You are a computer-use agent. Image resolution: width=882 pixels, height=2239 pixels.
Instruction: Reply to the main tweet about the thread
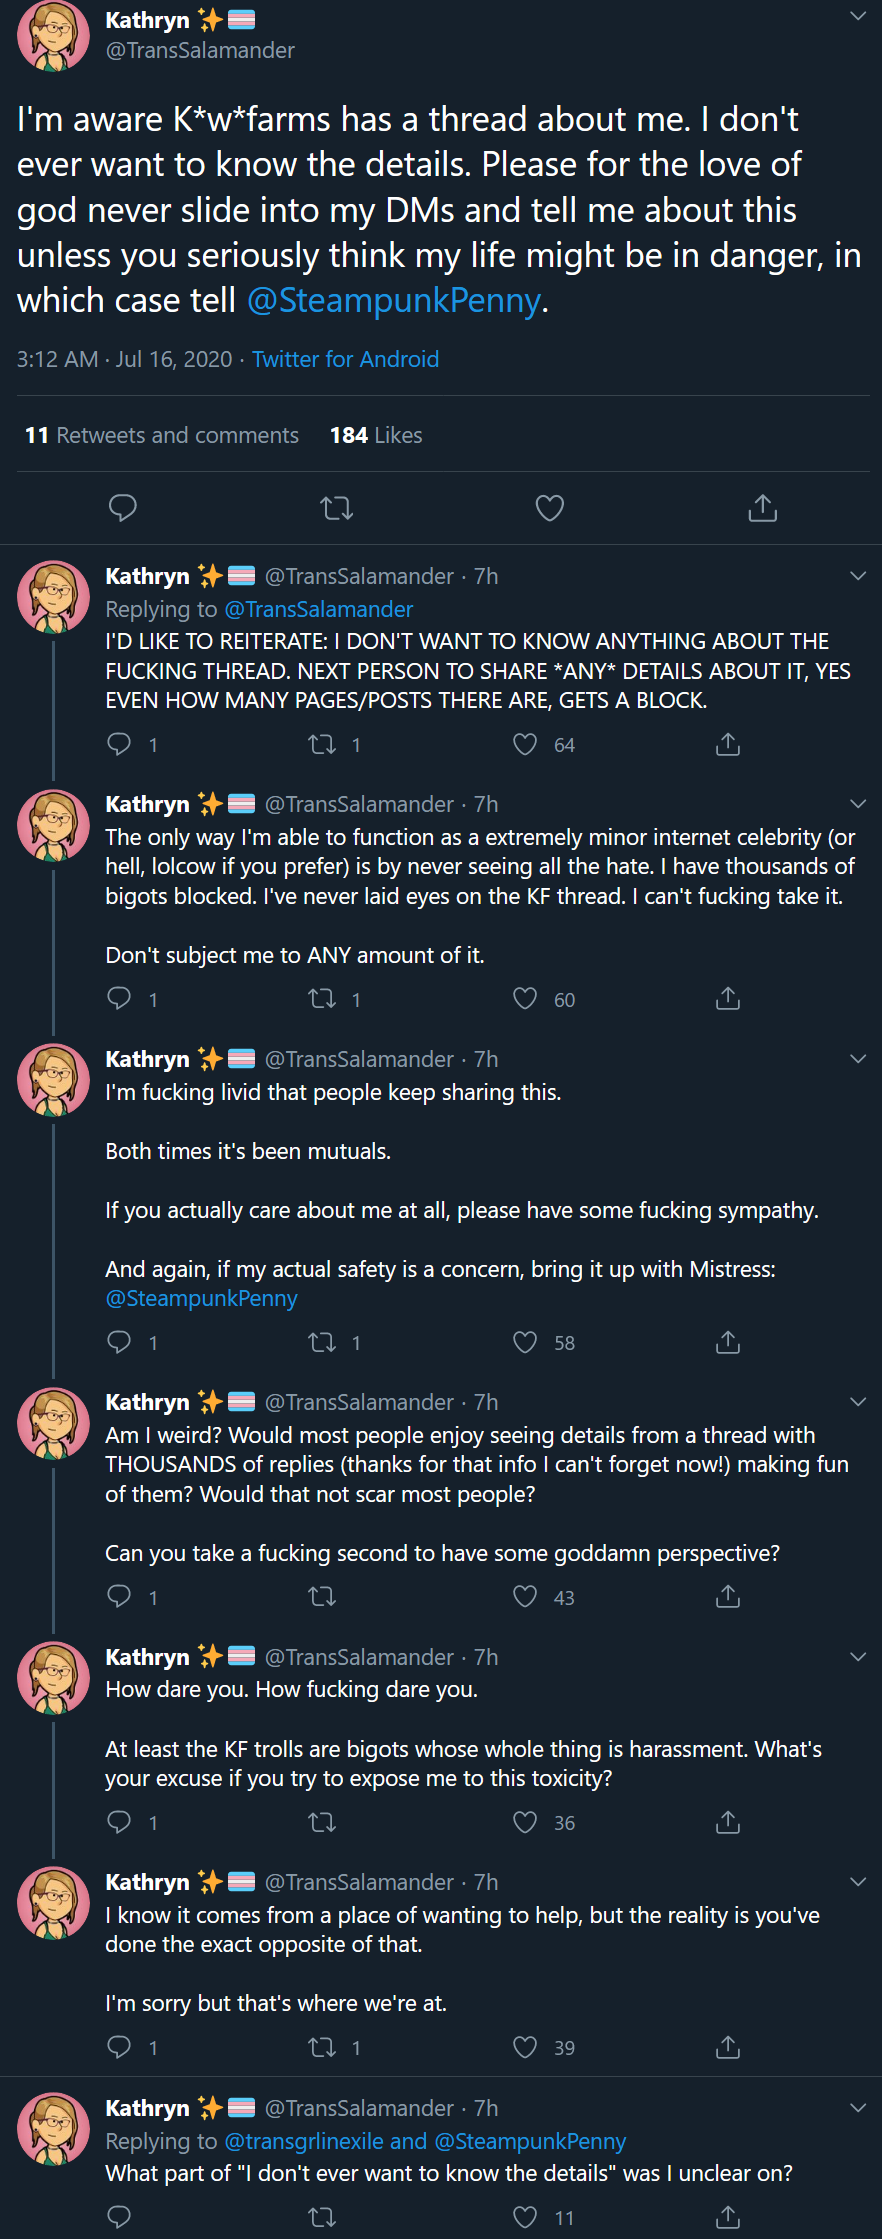(x=122, y=508)
